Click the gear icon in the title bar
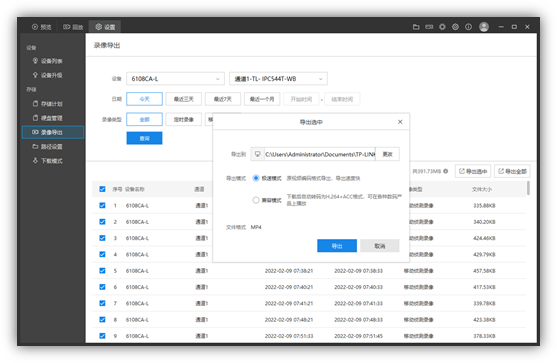 pyautogui.click(x=442, y=27)
